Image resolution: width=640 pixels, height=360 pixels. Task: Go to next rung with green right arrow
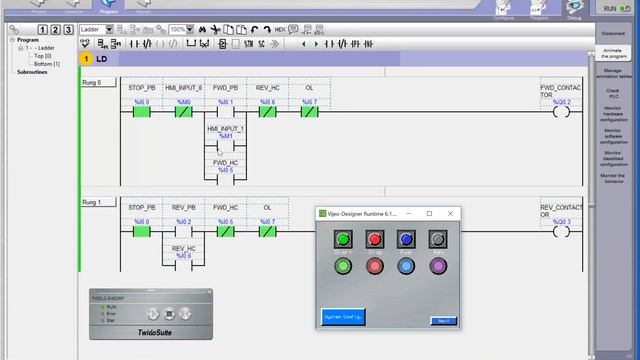coord(316,44)
